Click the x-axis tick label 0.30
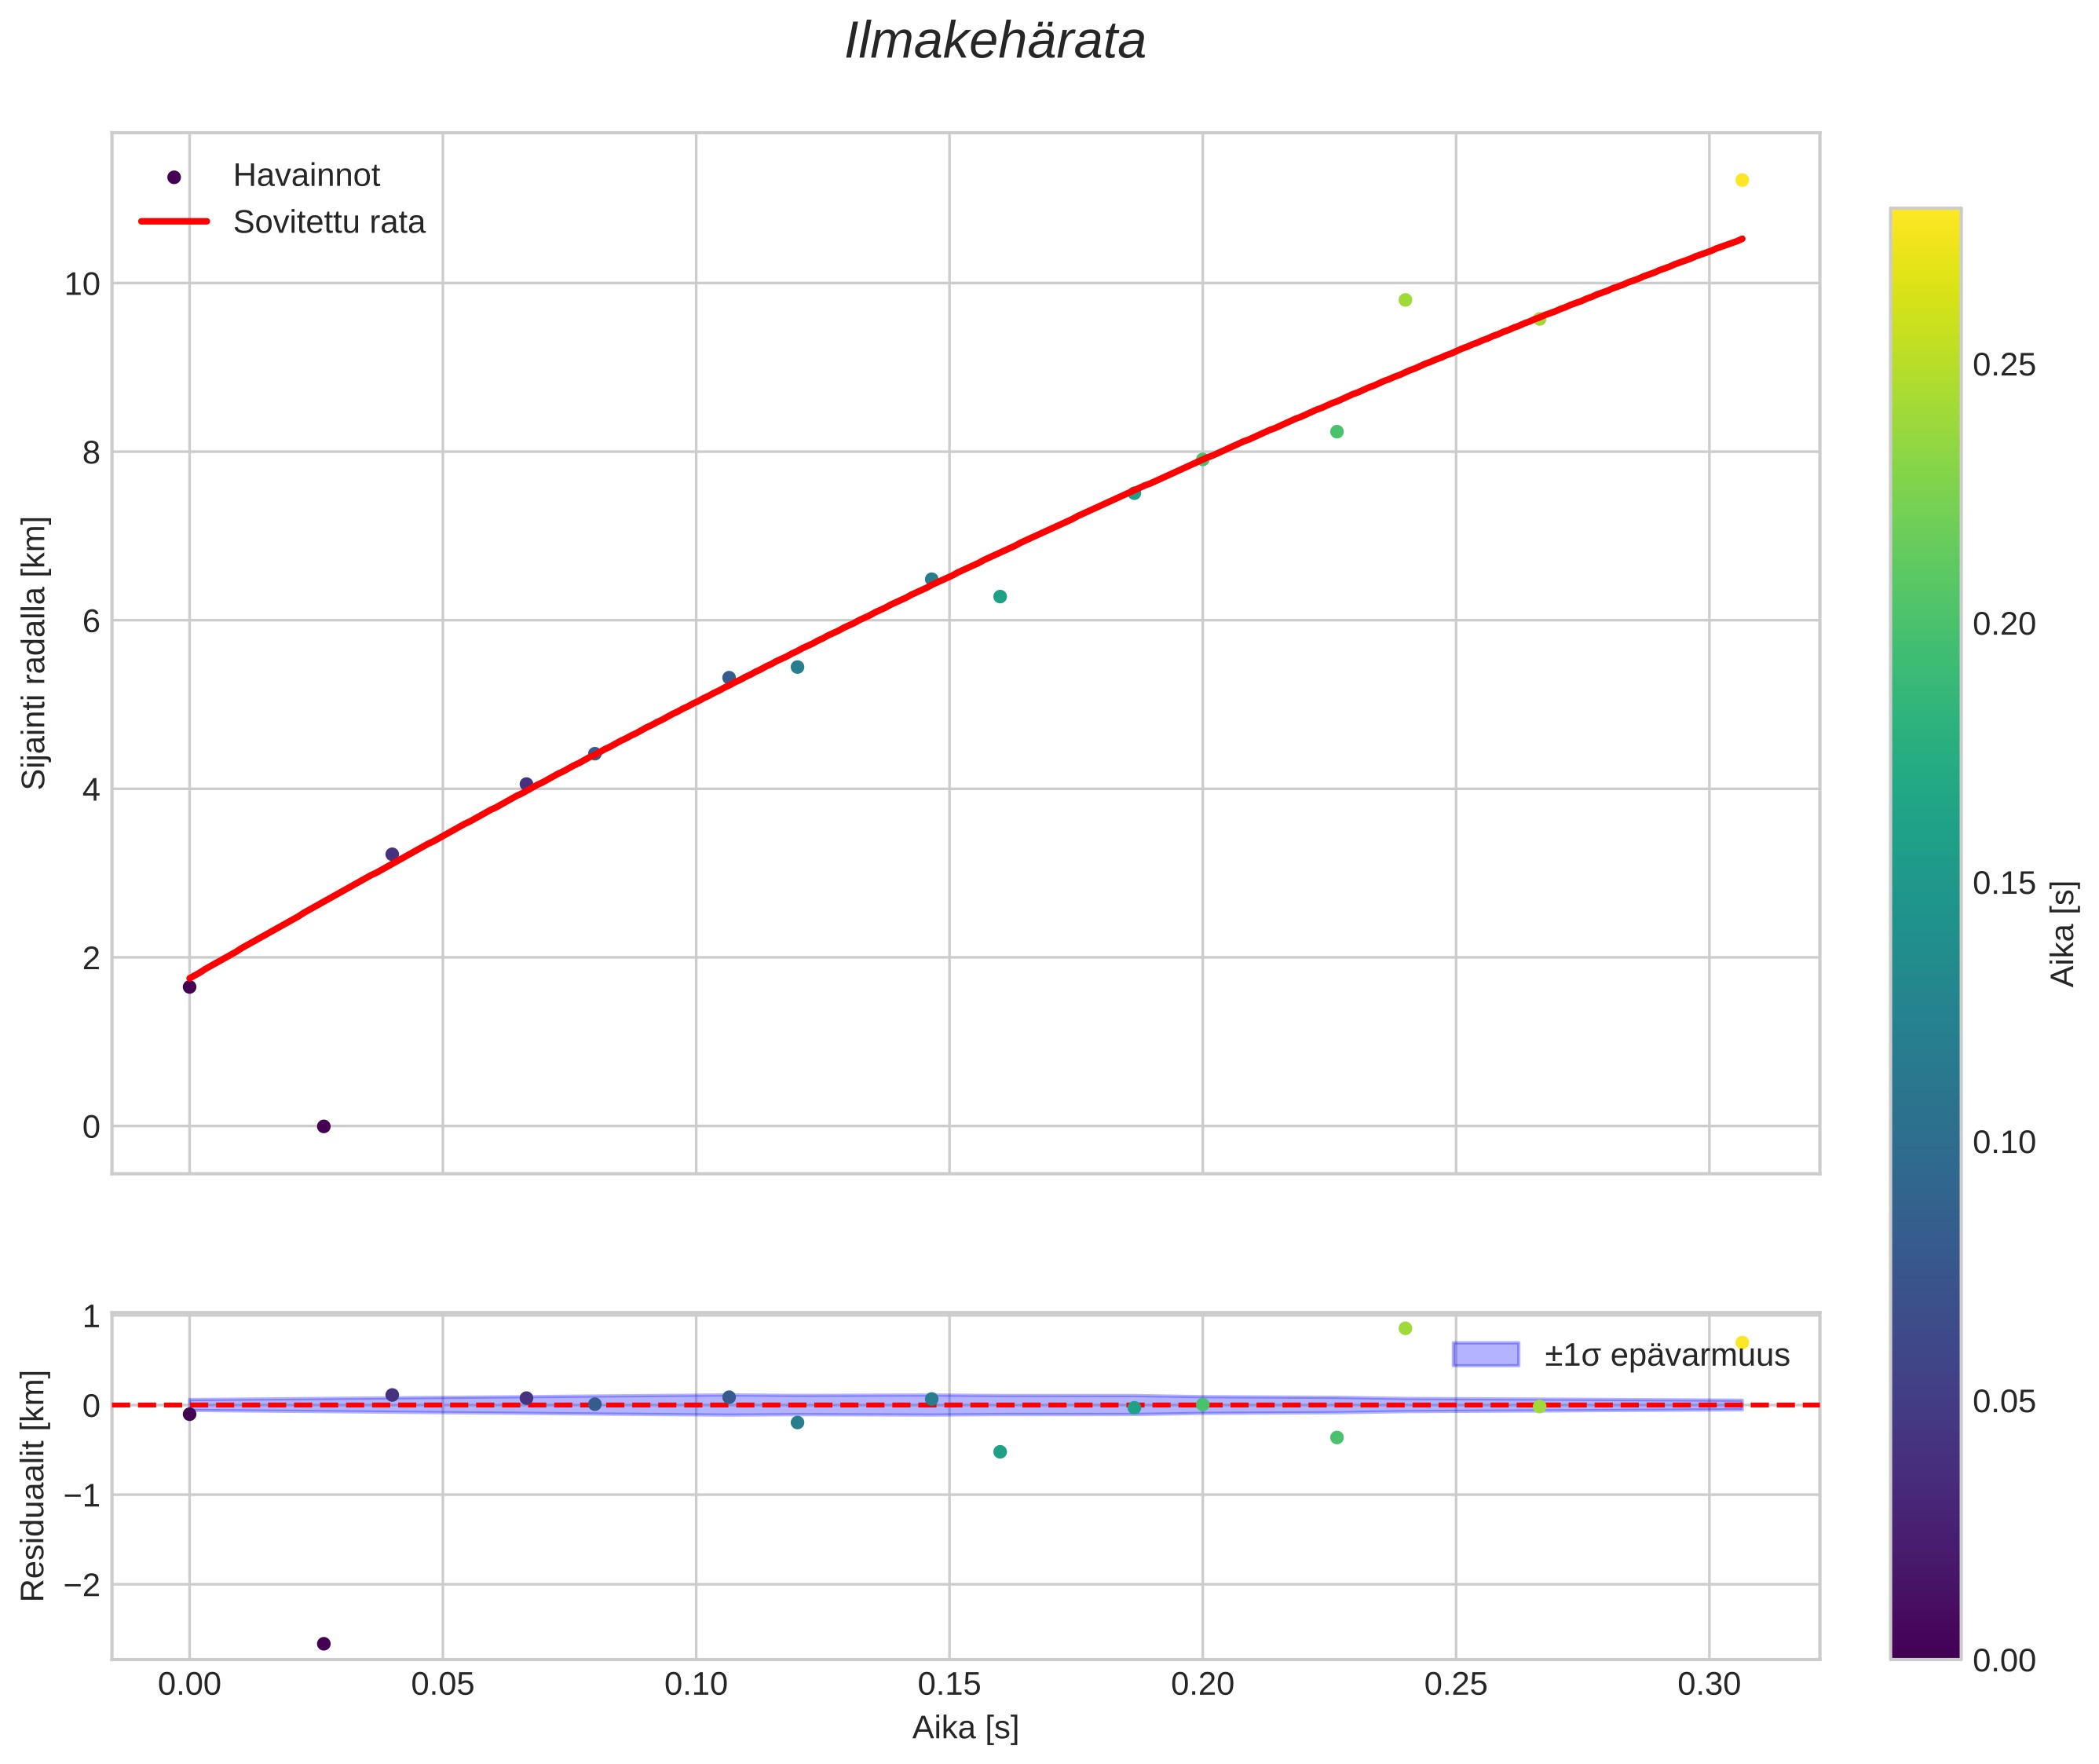The image size is (2099, 1764). pyautogui.click(x=1709, y=1685)
